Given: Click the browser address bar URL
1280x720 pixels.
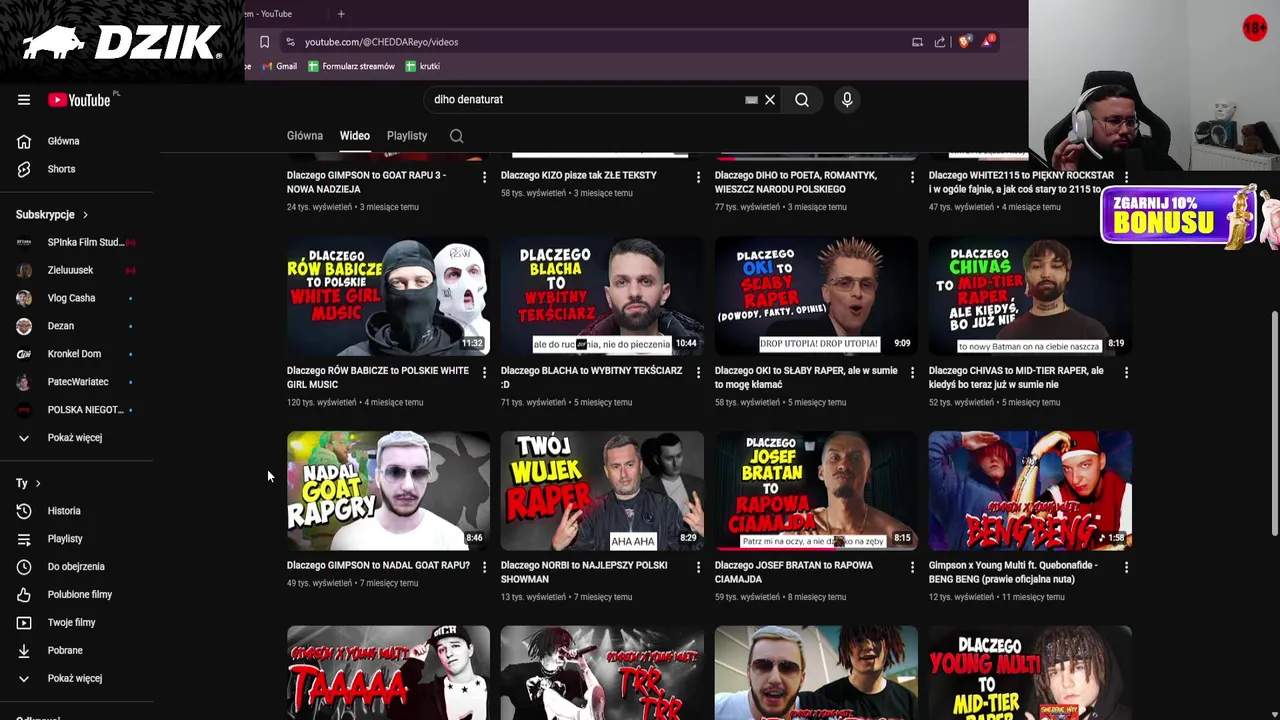Looking at the screenshot, I should pos(381,42).
